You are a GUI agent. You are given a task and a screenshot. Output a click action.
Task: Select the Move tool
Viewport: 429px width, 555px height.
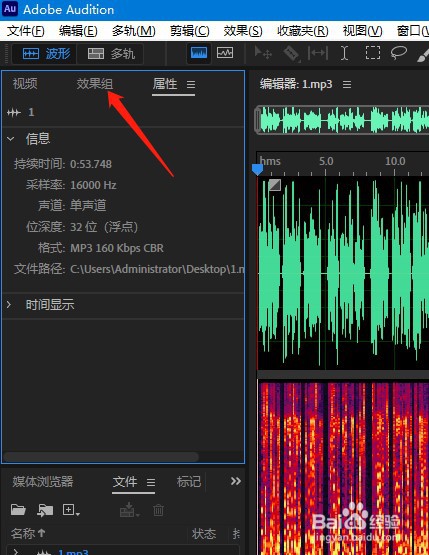point(263,53)
